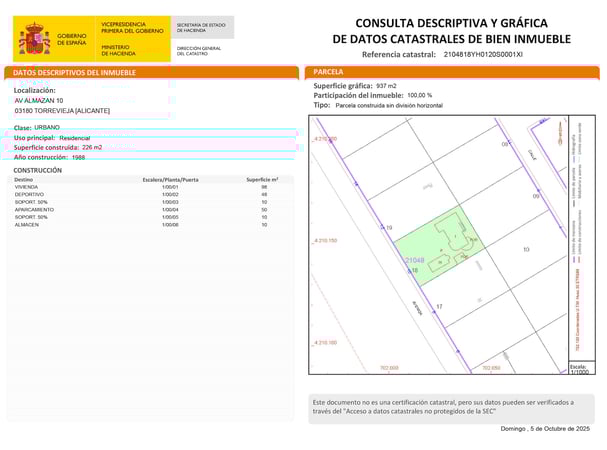The width and height of the screenshot is (607, 450).
Task: Click the 'CONSTRUCCIÓN' section heading
Action: coord(38,170)
